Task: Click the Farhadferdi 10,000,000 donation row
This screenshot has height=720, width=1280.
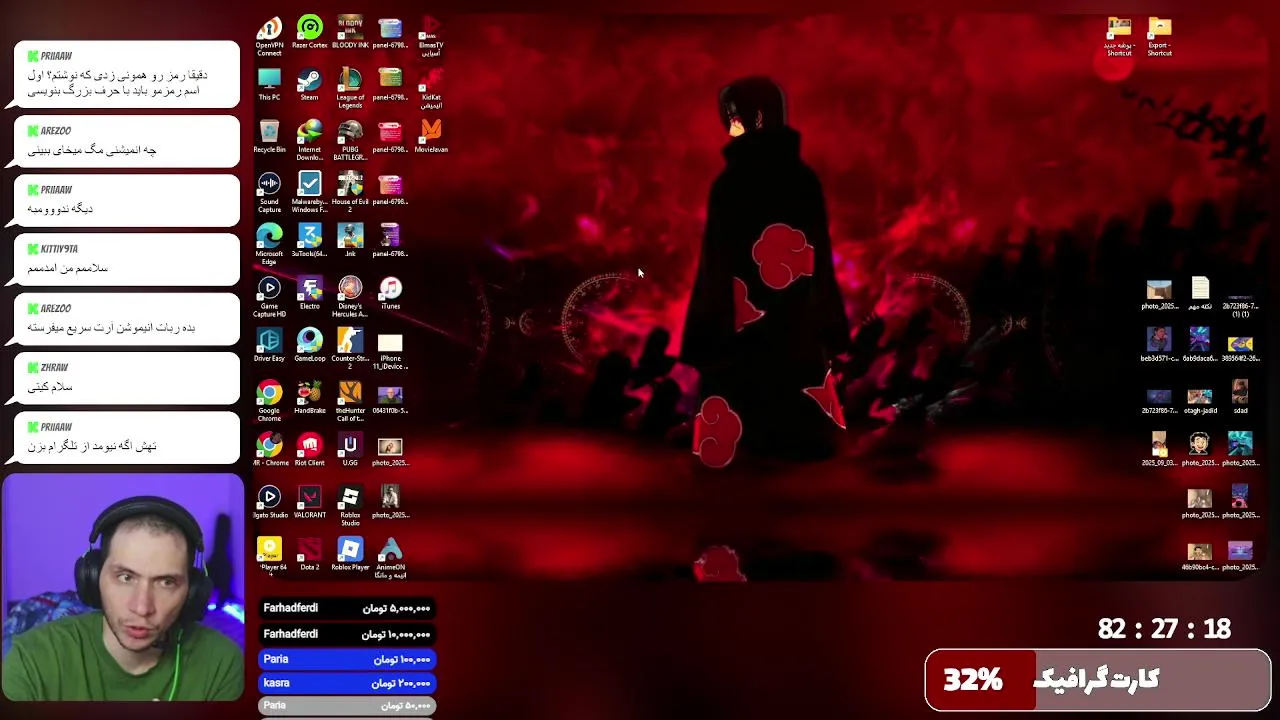Action: click(347, 634)
